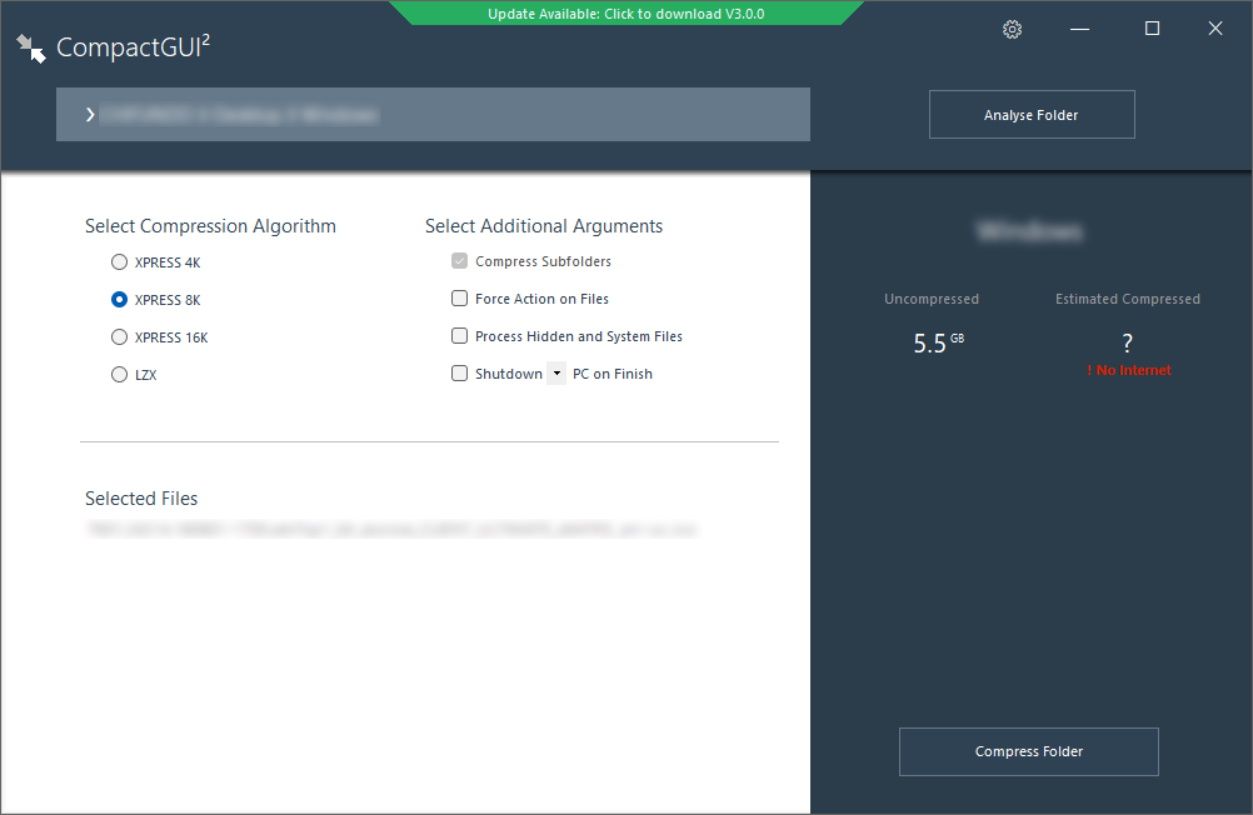Enable Force Action on Files
This screenshot has height=815, width=1253.
point(460,298)
